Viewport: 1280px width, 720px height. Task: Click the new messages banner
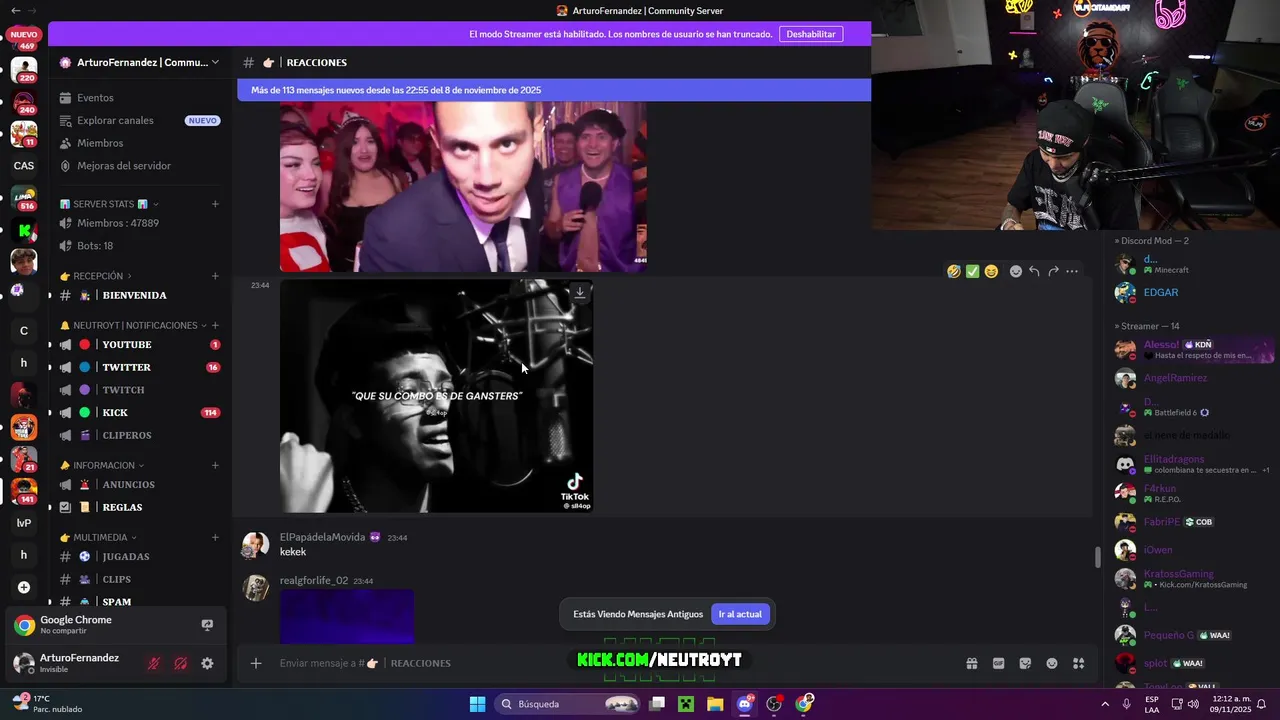pyautogui.click(x=554, y=90)
